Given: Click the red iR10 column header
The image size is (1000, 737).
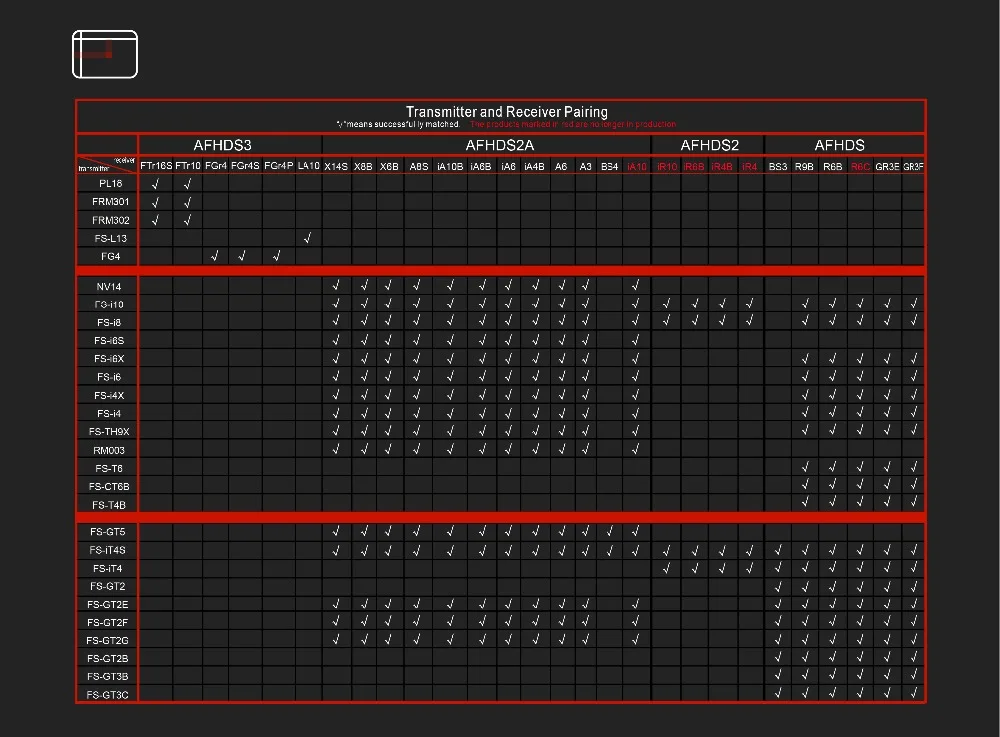Looking at the screenshot, I should 666,166.
